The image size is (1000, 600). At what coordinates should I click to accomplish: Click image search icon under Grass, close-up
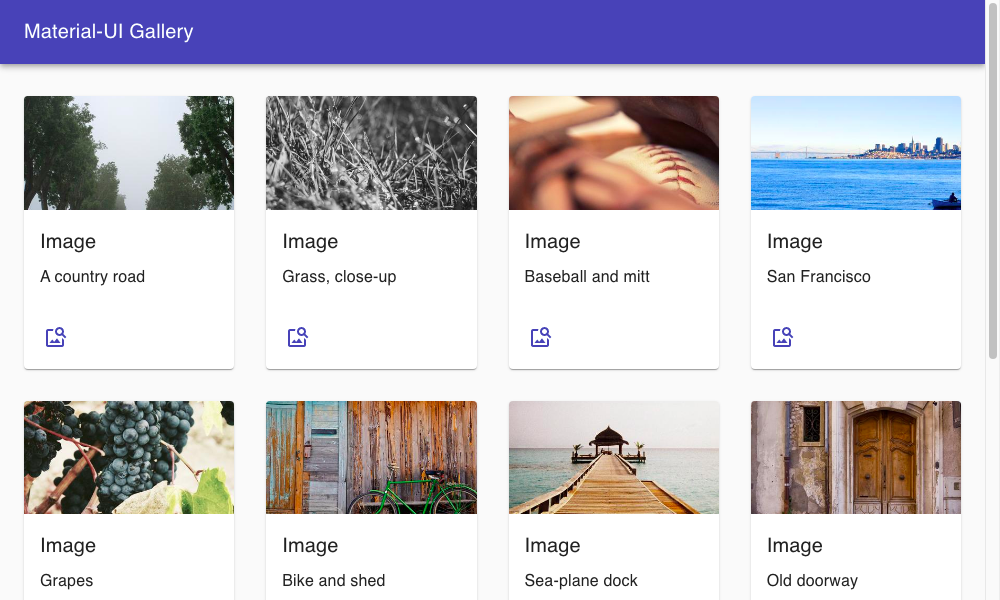[298, 337]
